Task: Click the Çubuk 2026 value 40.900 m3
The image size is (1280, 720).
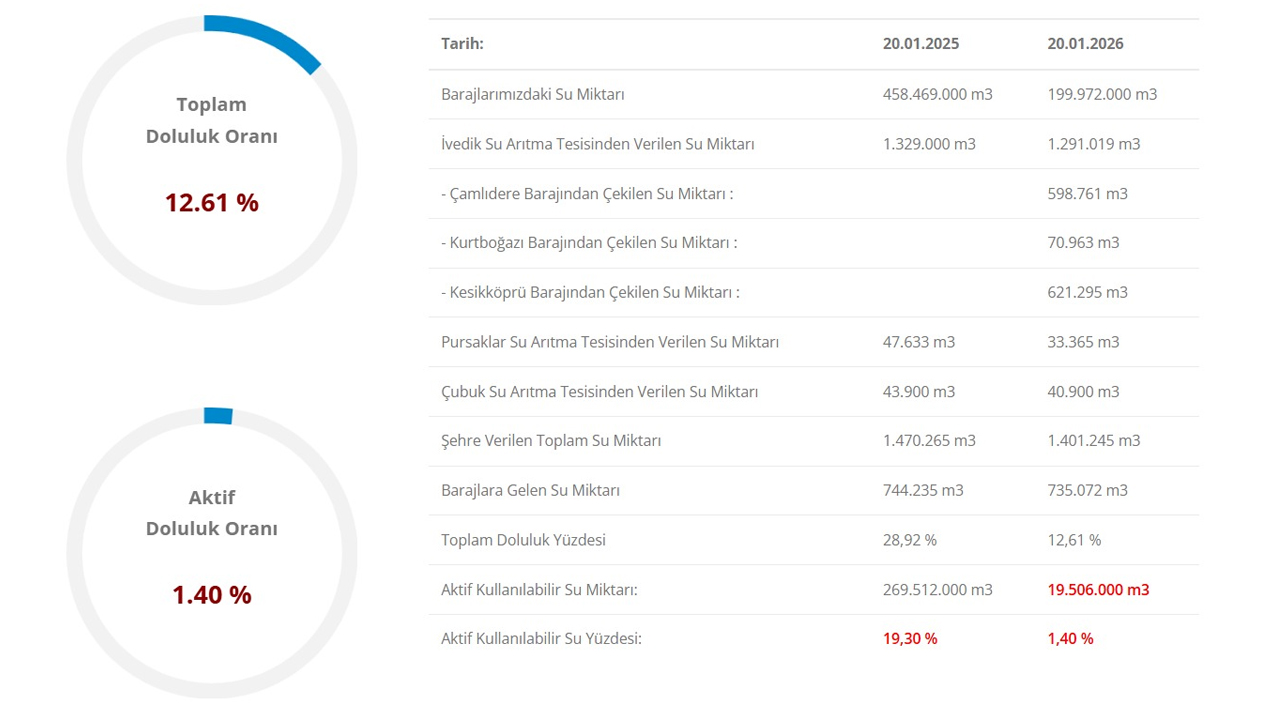Action: tap(1083, 391)
